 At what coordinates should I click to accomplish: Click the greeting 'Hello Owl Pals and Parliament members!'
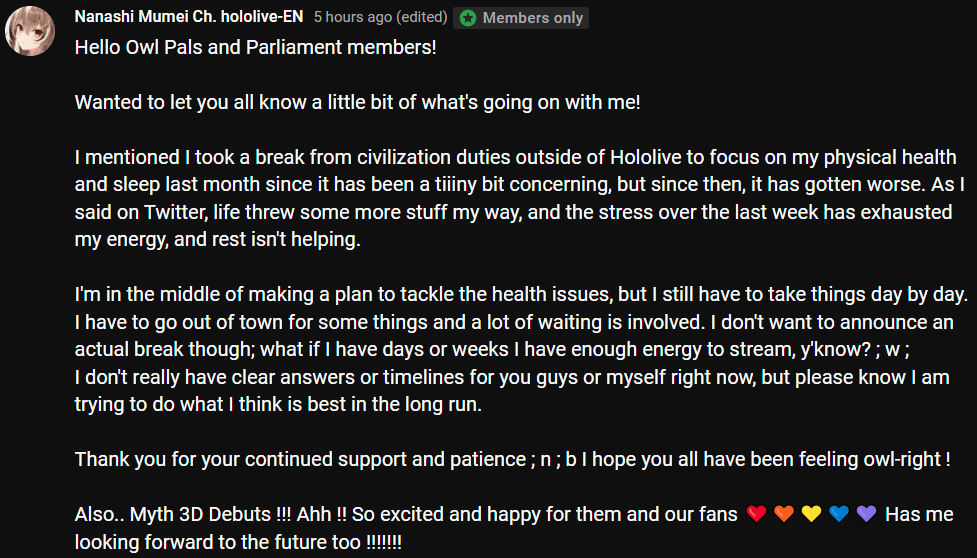click(255, 47)
